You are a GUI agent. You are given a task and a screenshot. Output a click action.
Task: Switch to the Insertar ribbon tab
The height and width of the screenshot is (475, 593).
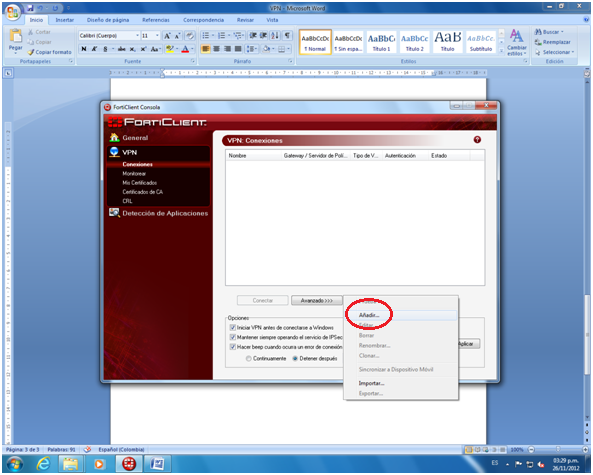point(65,20)
